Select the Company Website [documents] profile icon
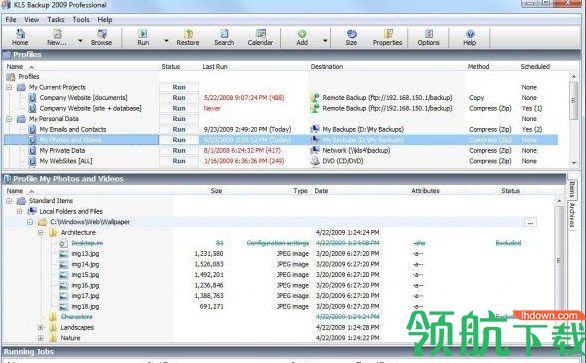 click(33, 98)
